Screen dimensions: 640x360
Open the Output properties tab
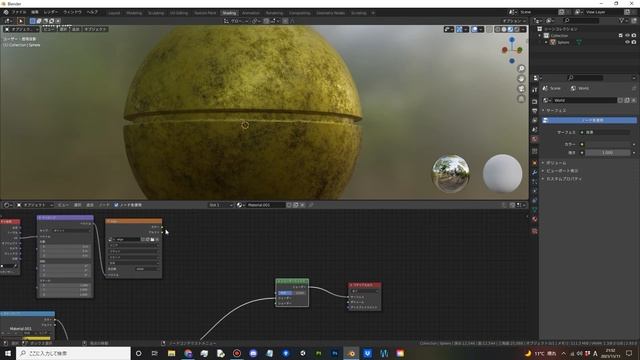pos(535,111)
